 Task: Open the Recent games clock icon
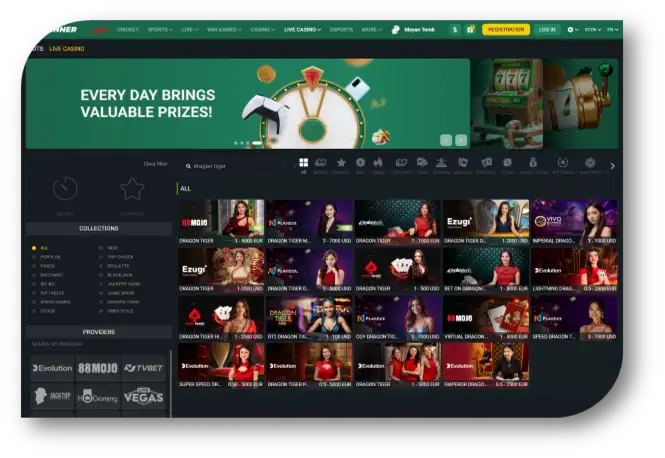65,188
